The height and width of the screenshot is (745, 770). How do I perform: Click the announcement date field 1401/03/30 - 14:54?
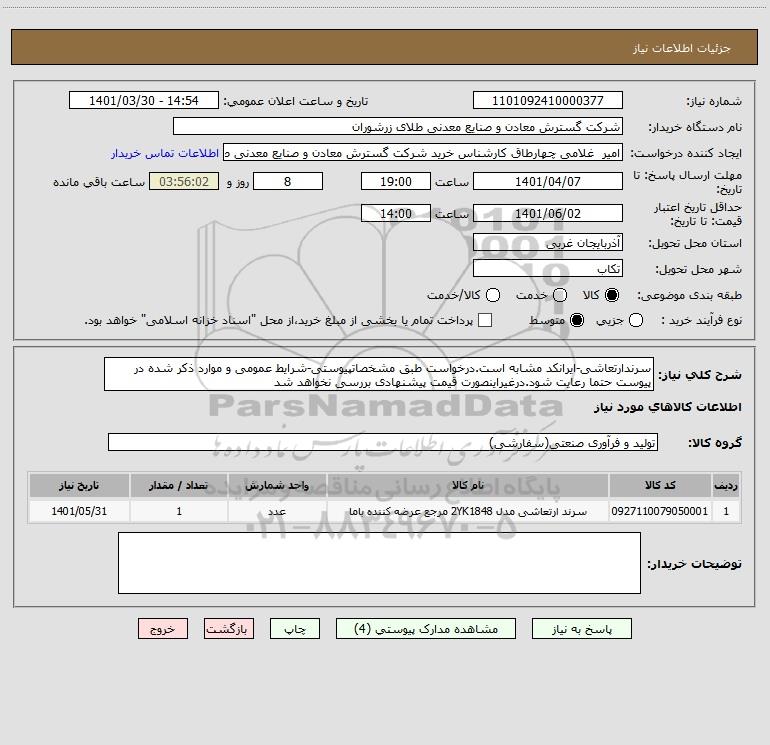pos(144,101)
